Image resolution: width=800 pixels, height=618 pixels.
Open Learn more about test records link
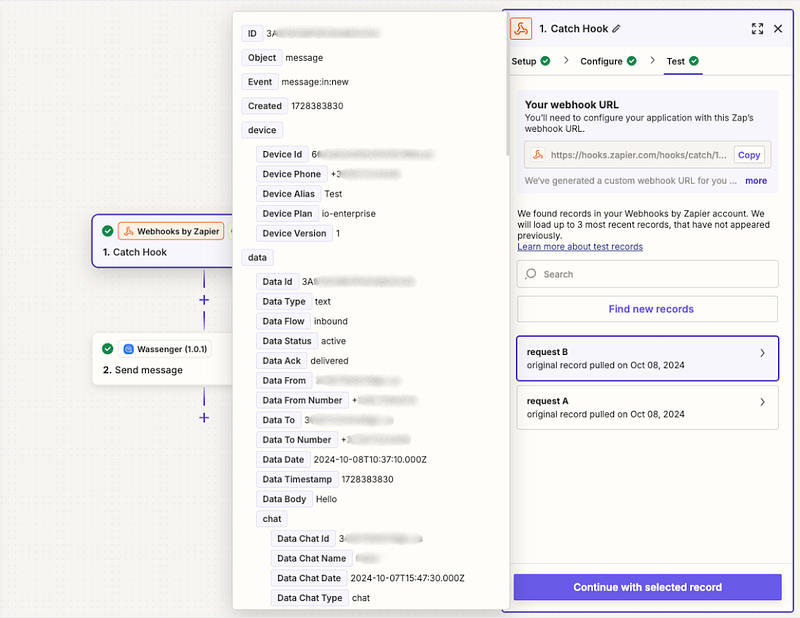tap(580, 246)
